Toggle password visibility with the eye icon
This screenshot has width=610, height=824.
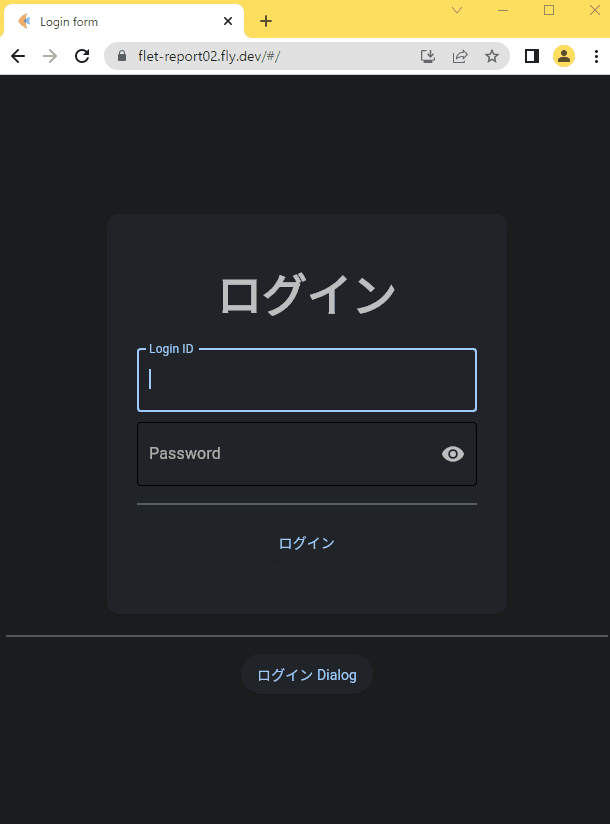[x=452, y=454]
